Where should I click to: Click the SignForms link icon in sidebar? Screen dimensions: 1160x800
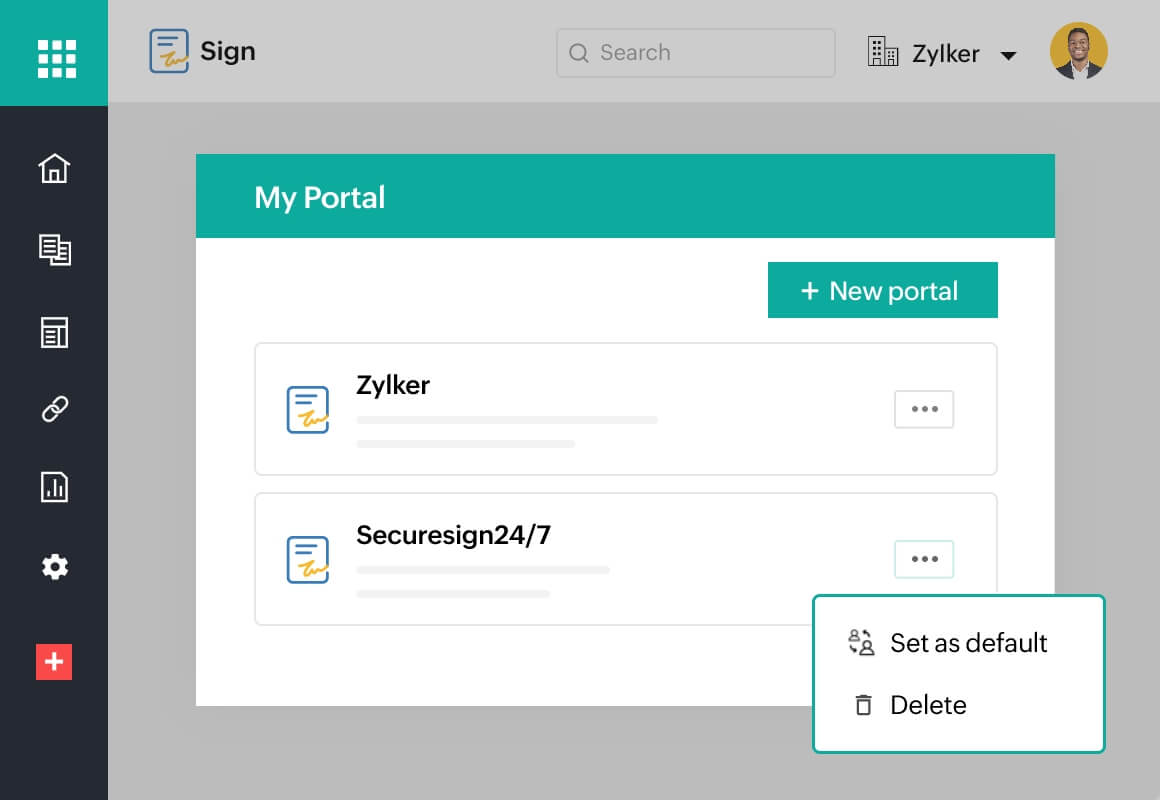pyautogui.click(x=54, y=409)
